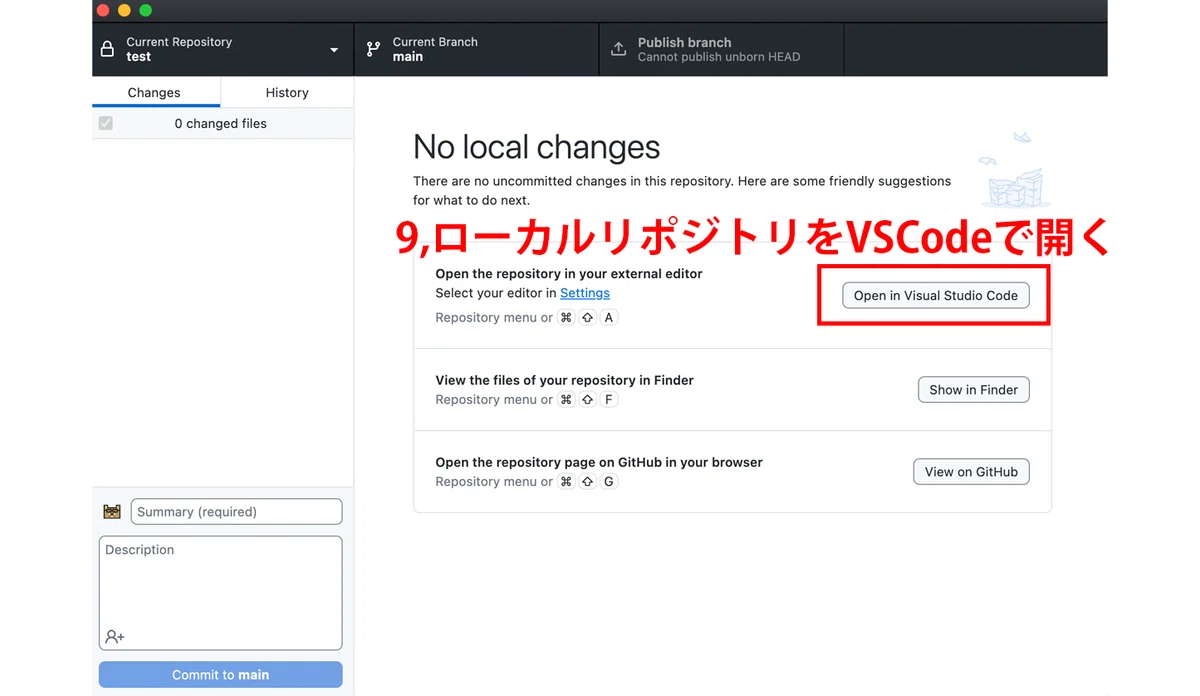Click Publish branch toolbar button
1200x696 pixels.
[x=722, y=49]
